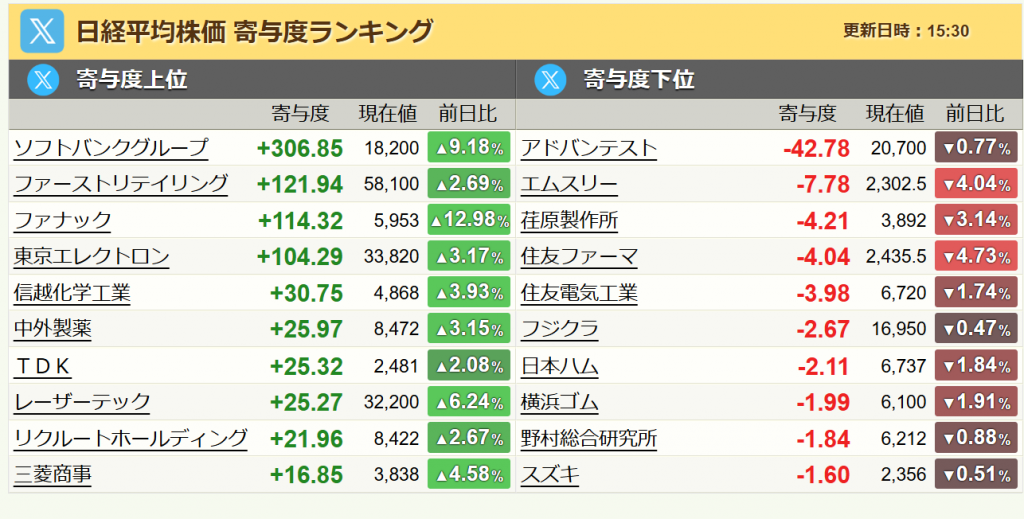Viewport: 1024px width, 519px height.
Task: Go to the 東京エレクトロン page
Action: coord(92,257)
